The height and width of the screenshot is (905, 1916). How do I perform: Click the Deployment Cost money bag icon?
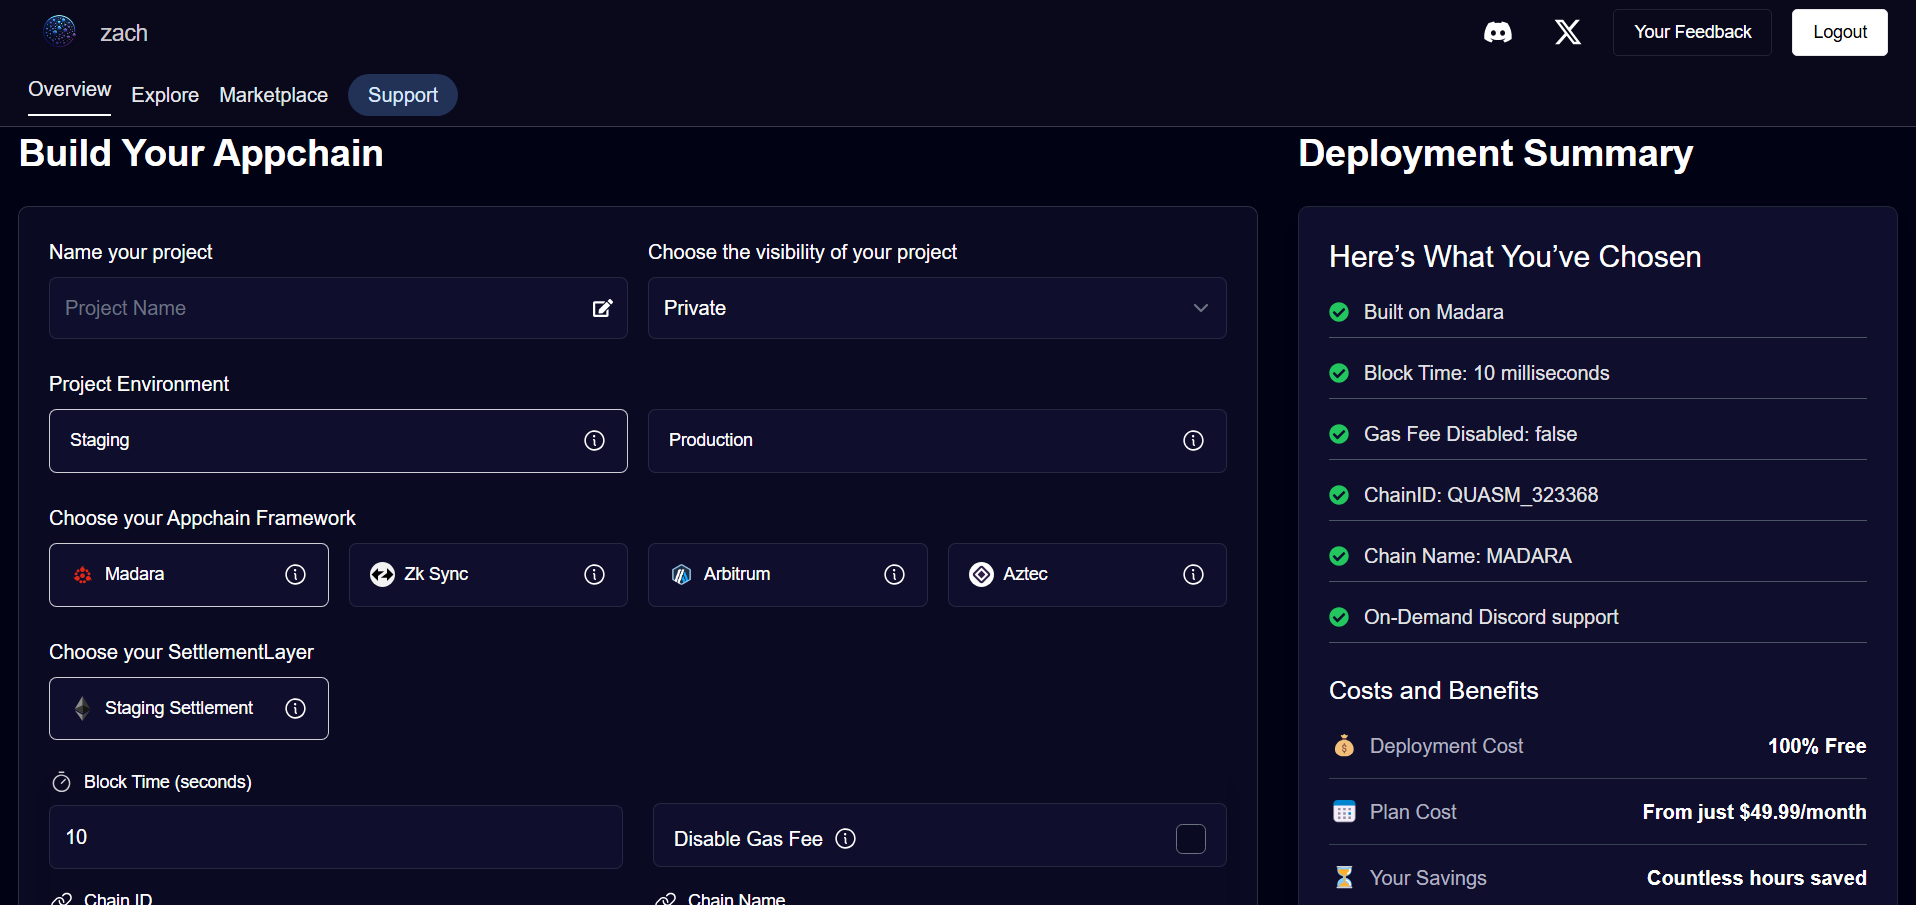[x=1344, y=746]
